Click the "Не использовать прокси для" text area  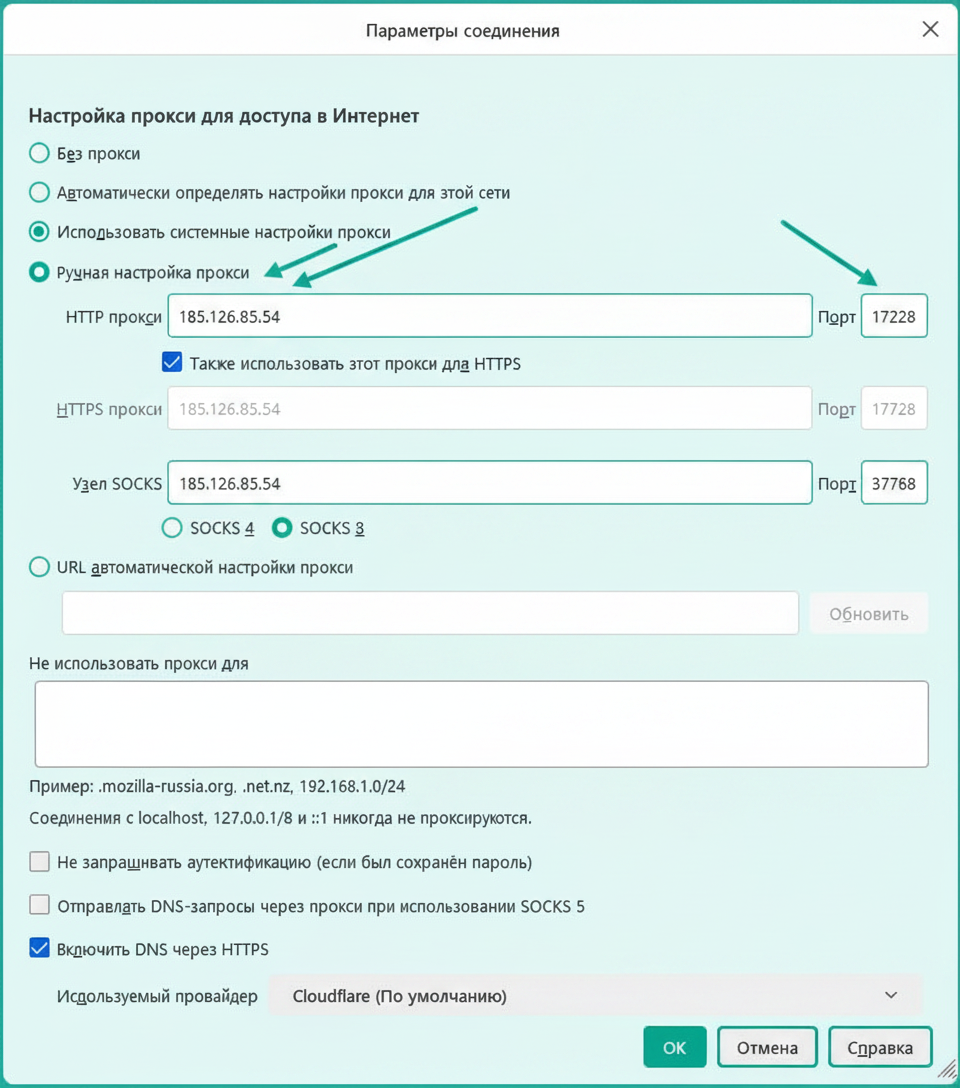(x=481, y=724)
